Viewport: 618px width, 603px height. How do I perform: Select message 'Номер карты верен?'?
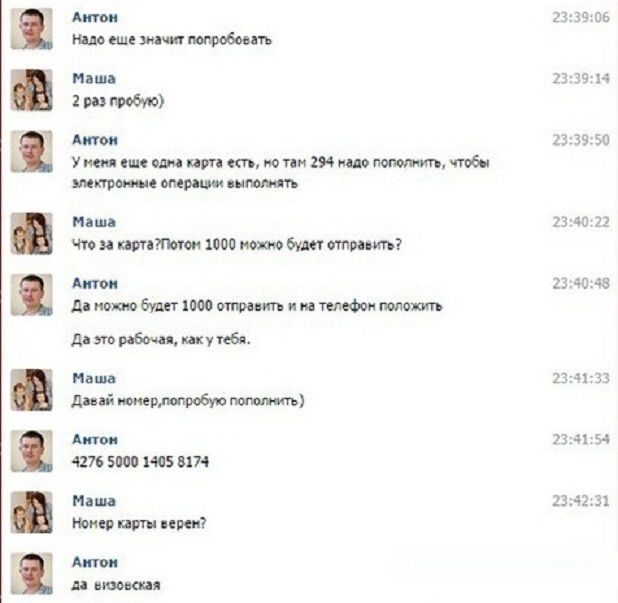[x=139, y=523]
